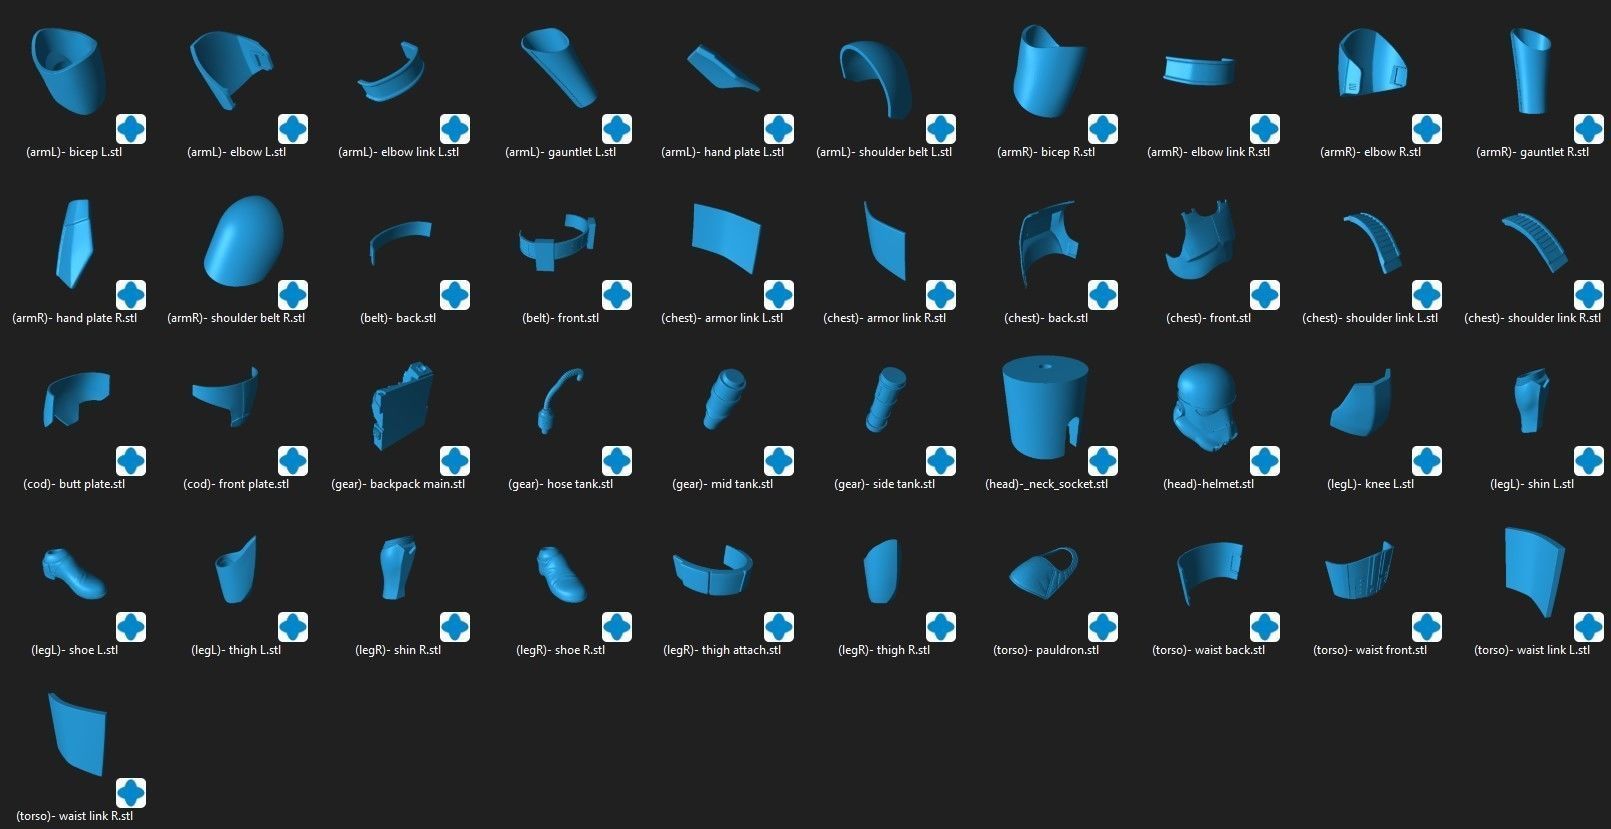Click the badge icon on thigh attach.stl
The image size is (1611, 829).
(x=779, y=627)
